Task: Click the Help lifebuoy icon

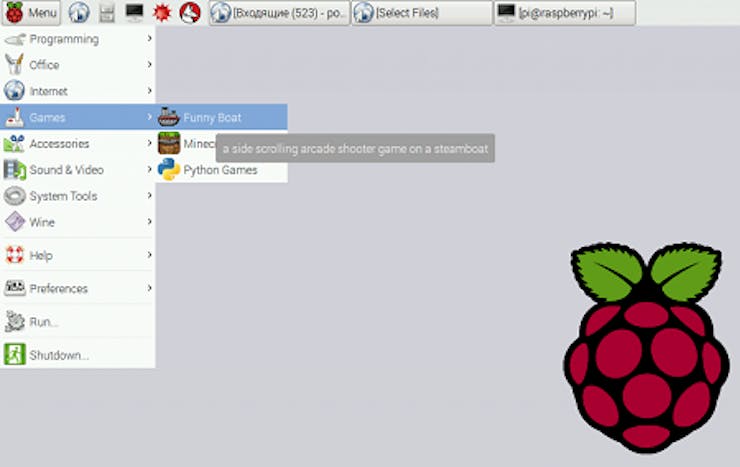Action: coord(15,255)
